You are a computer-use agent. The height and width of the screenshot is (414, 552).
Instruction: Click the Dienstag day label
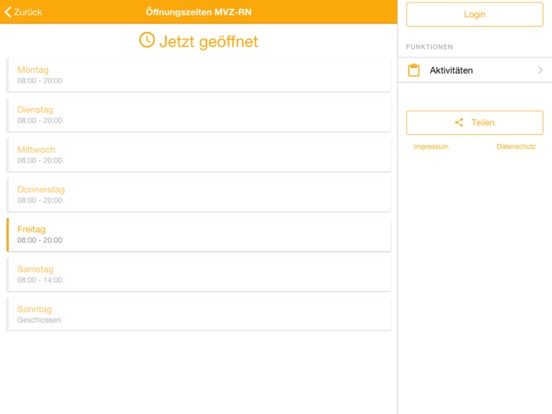click(35, 109)
